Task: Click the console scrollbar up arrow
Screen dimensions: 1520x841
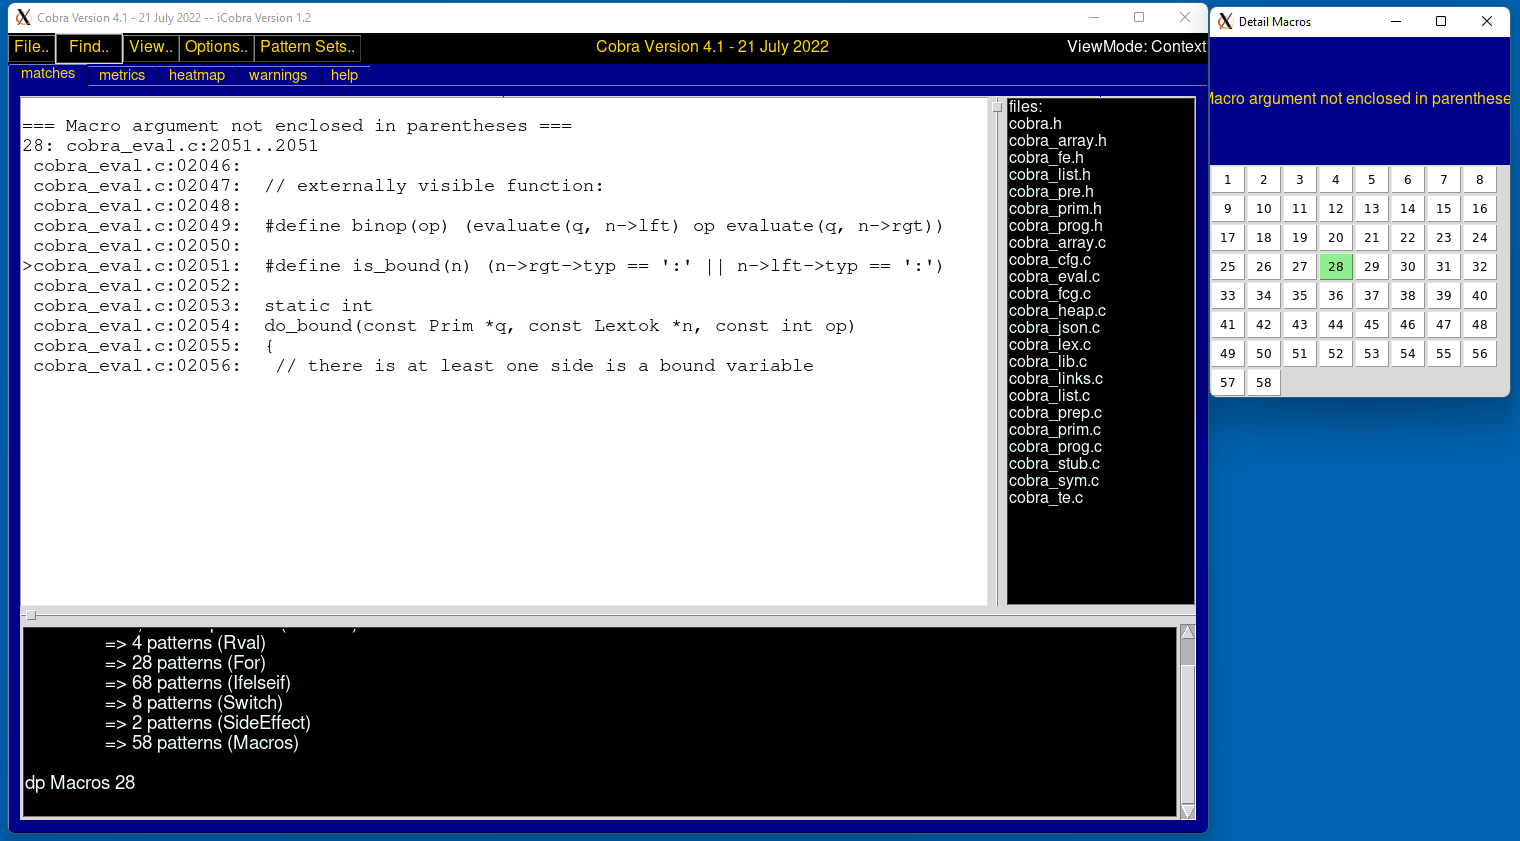Action: (1188, 632)
